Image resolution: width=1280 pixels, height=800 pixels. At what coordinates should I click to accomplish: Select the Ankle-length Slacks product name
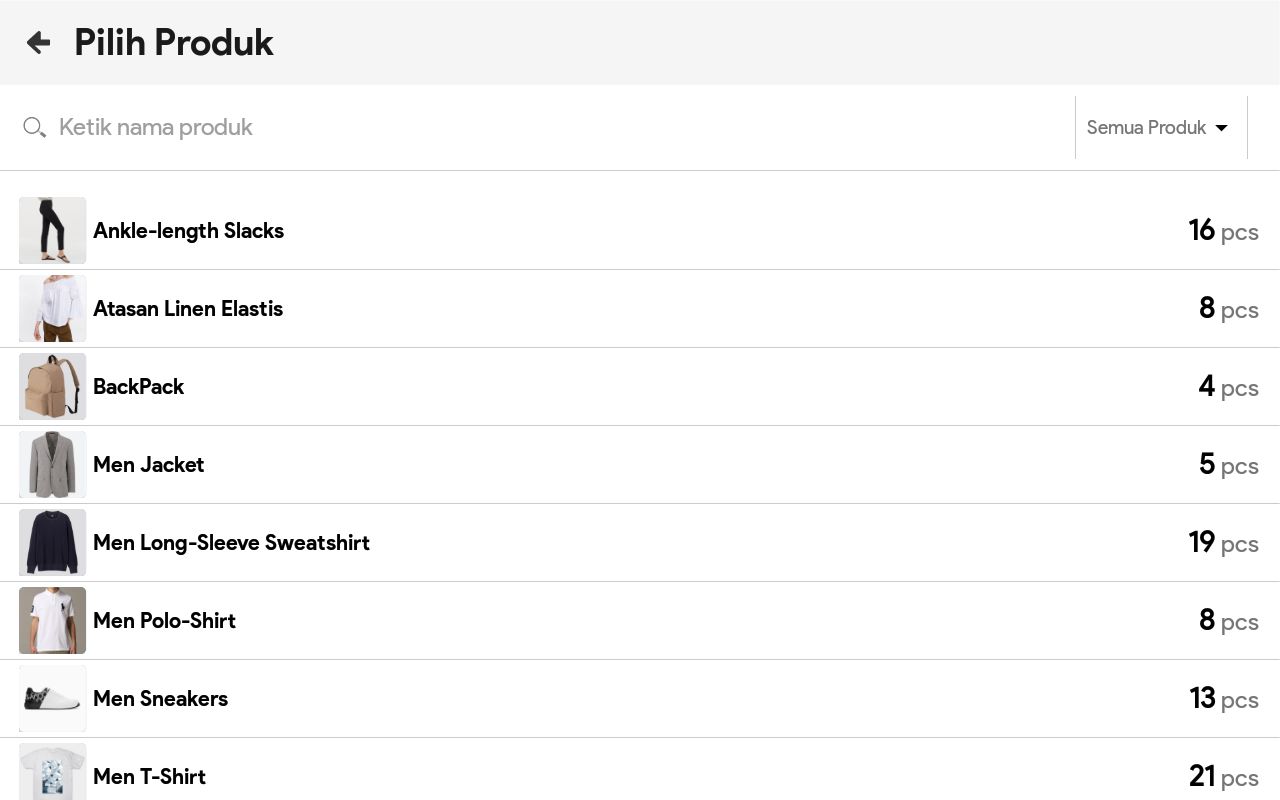pyautogui.click(x=188, y=231)
